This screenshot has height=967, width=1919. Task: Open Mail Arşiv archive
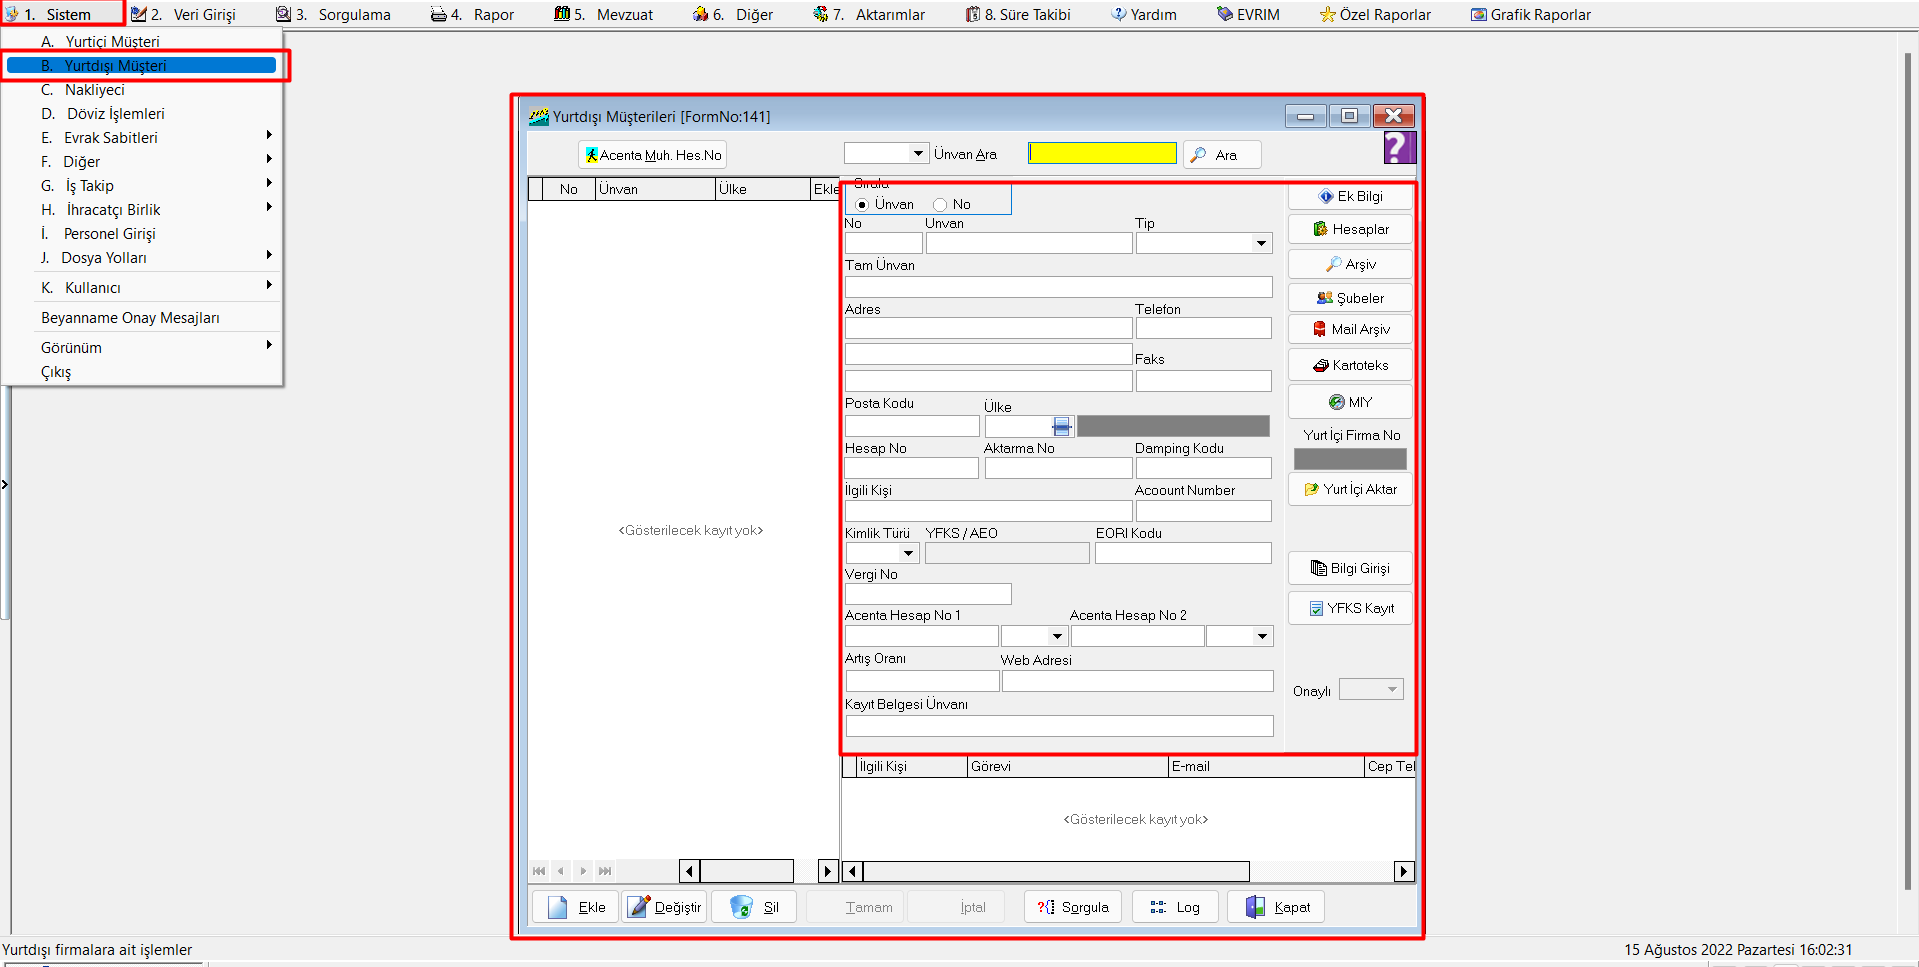[x=1350, y=330]
